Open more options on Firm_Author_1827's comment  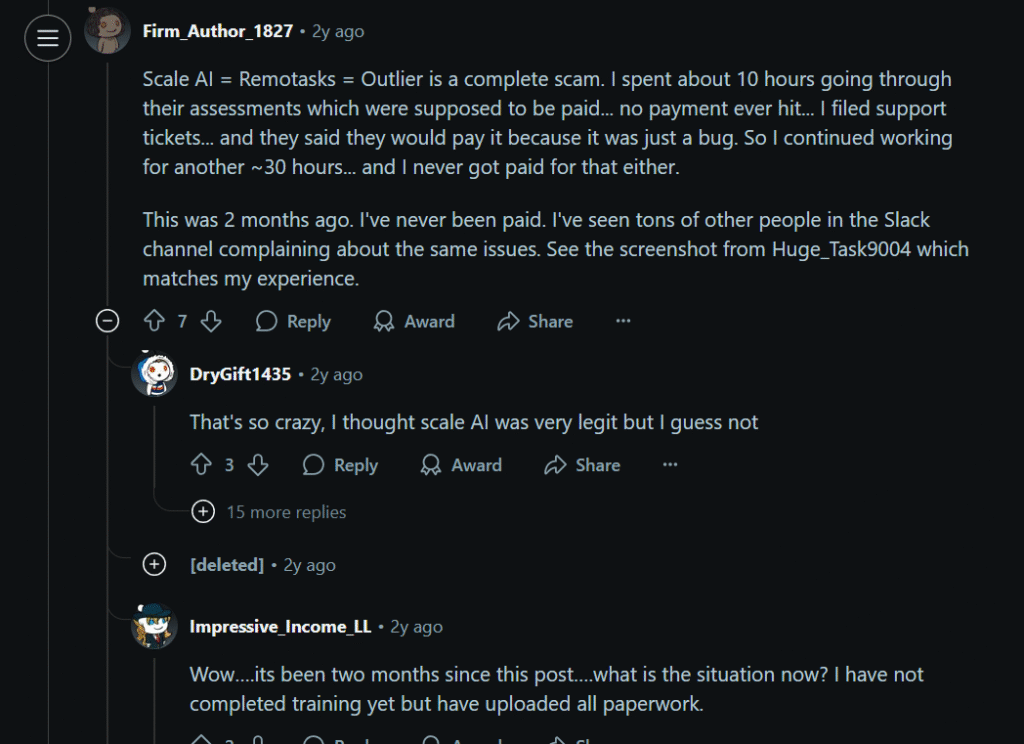(x=623, y=321)
